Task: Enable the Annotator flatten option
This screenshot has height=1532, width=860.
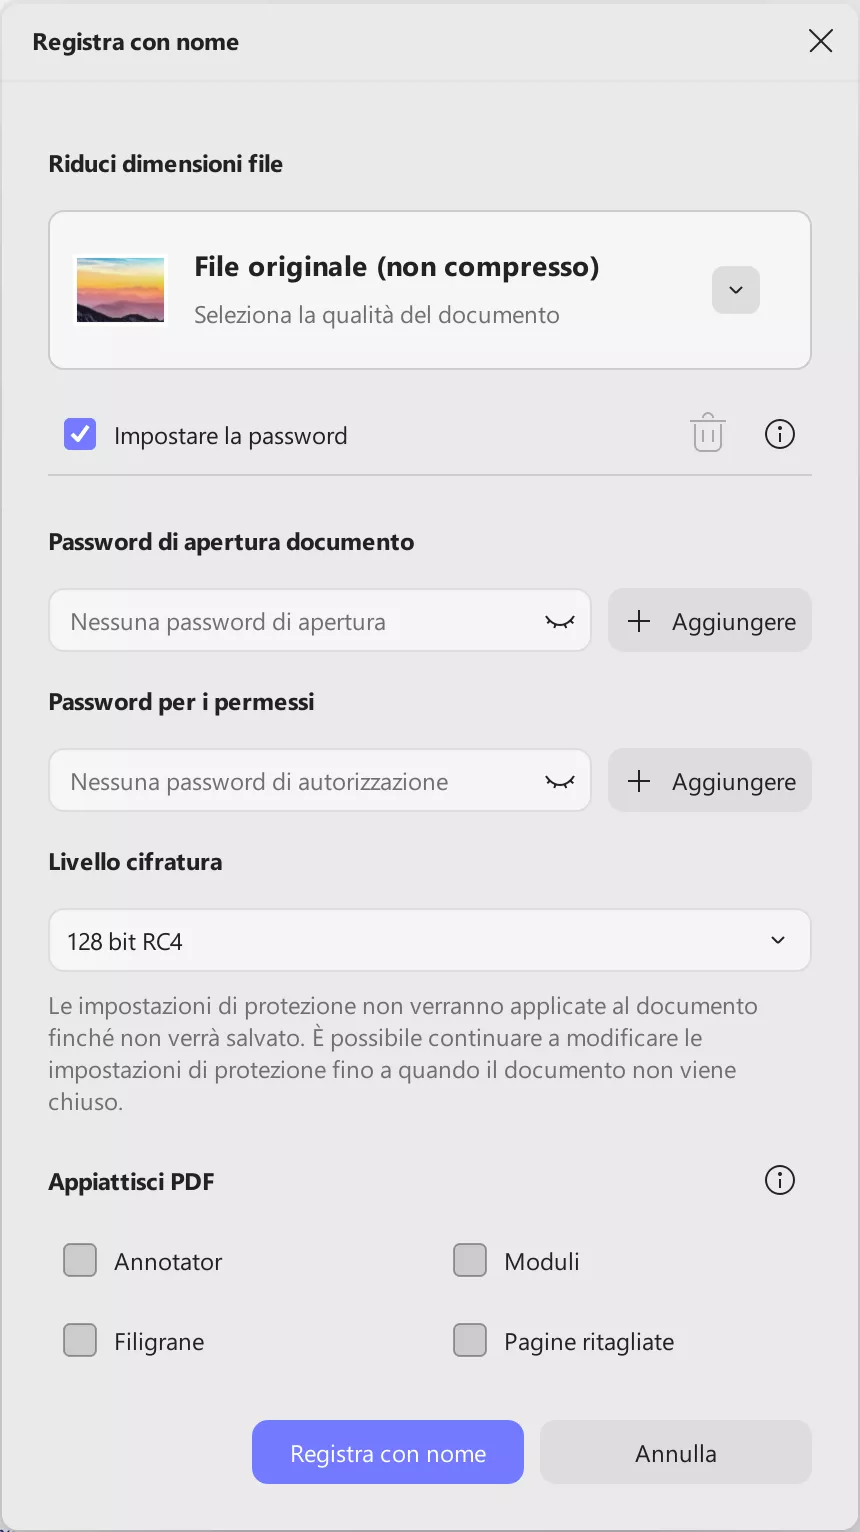Action: coord(80,1260)
